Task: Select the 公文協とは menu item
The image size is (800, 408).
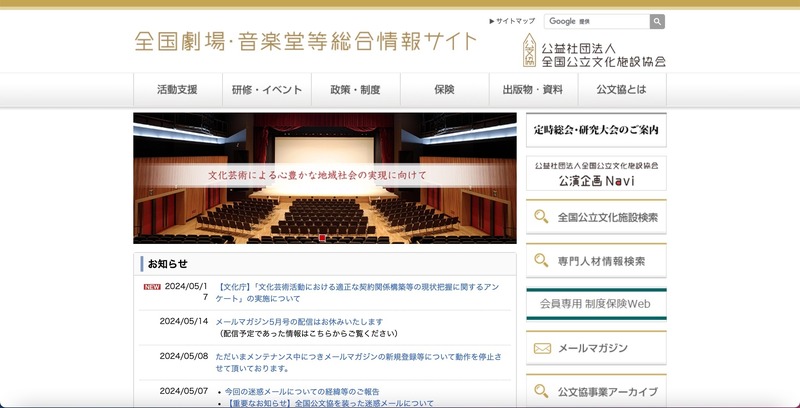Action: click(x=621, y=90)
